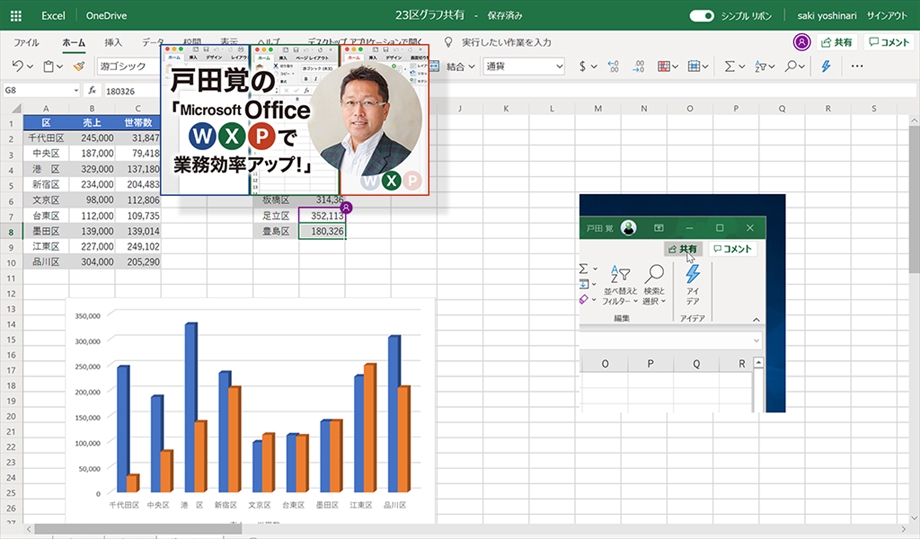The image size is (920, 539).
Task: Open the Name Box dropdown arrow
Action: 76,90
